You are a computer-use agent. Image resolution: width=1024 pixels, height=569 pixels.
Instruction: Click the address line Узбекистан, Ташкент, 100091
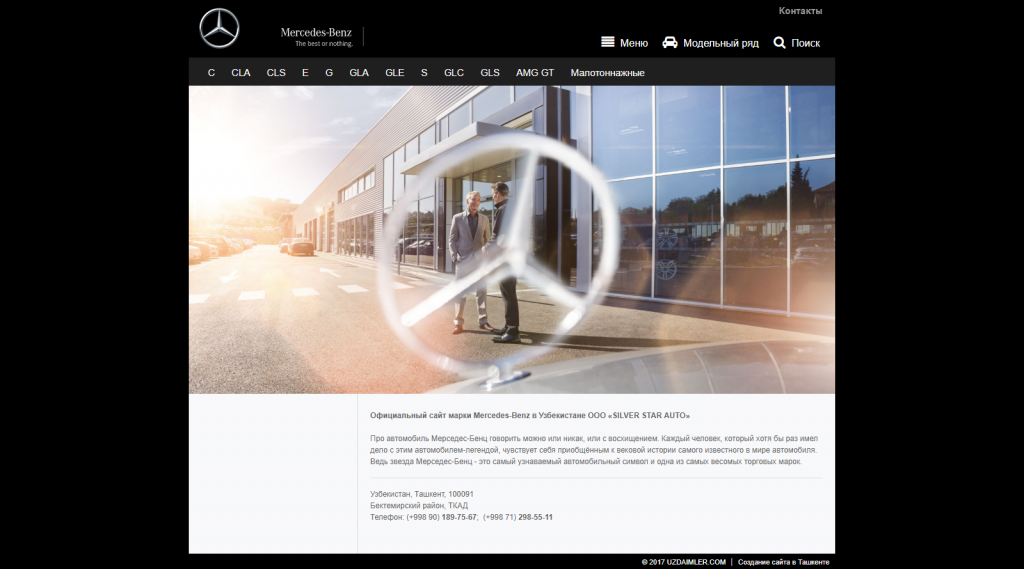[422, 494]
